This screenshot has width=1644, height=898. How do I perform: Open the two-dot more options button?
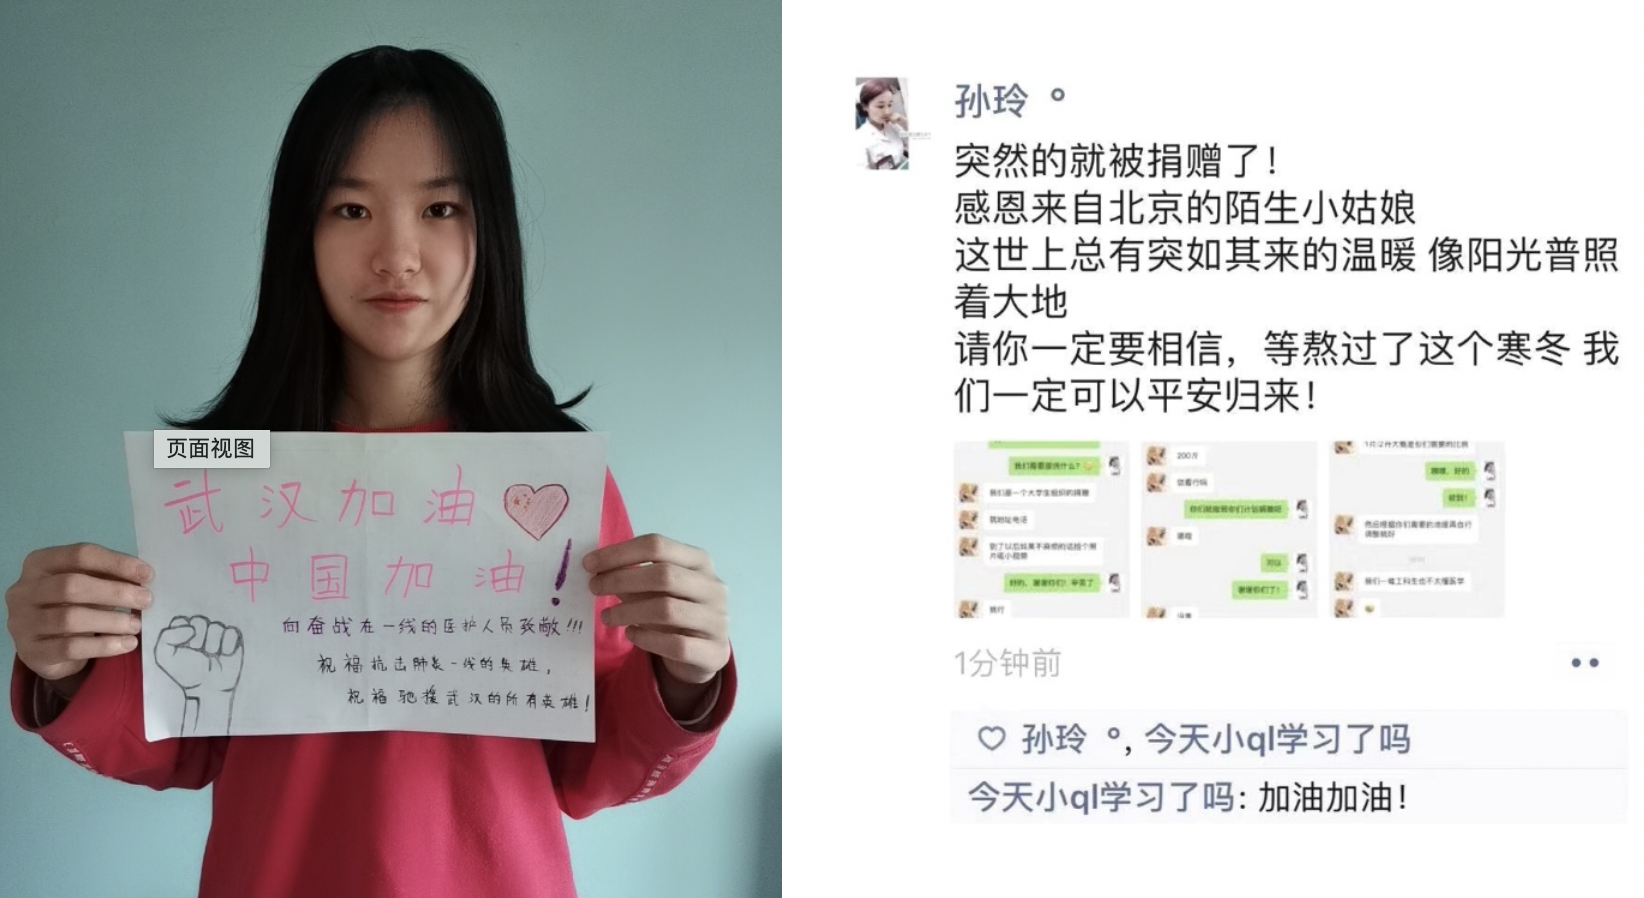[1585, 662]
